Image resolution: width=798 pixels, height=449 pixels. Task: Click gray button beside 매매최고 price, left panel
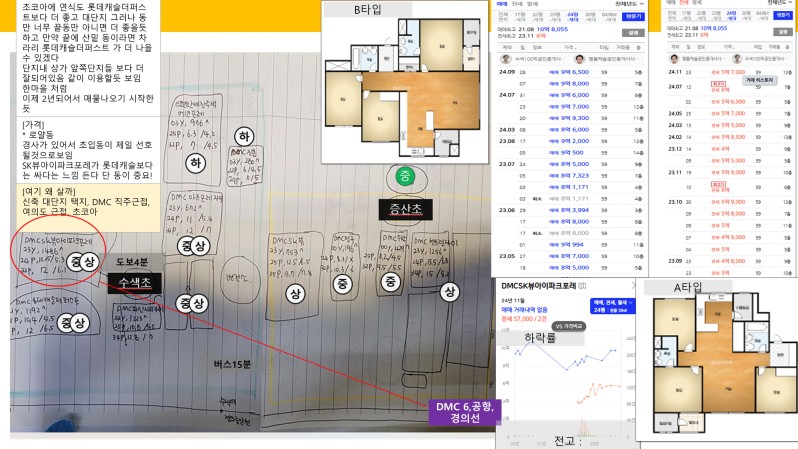coord(633,33)
